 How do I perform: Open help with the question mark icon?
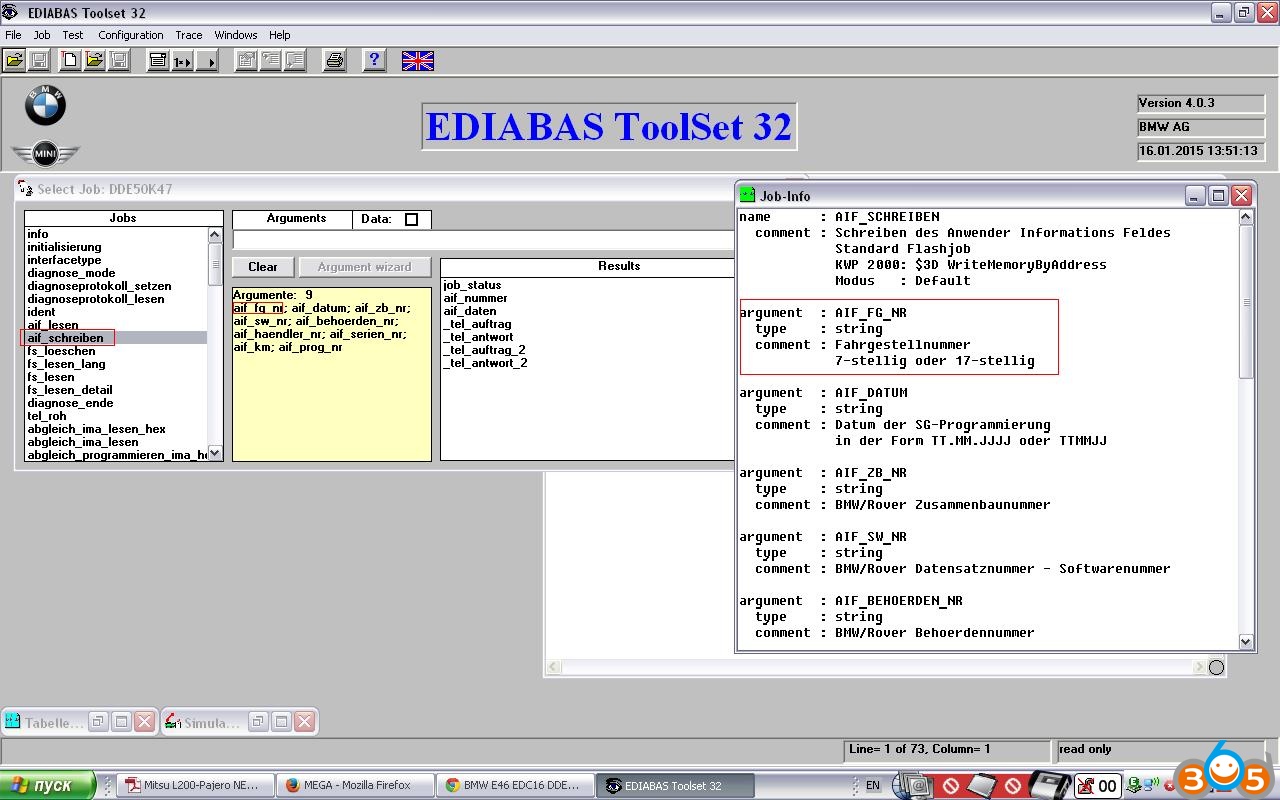[x=374, y=61]
